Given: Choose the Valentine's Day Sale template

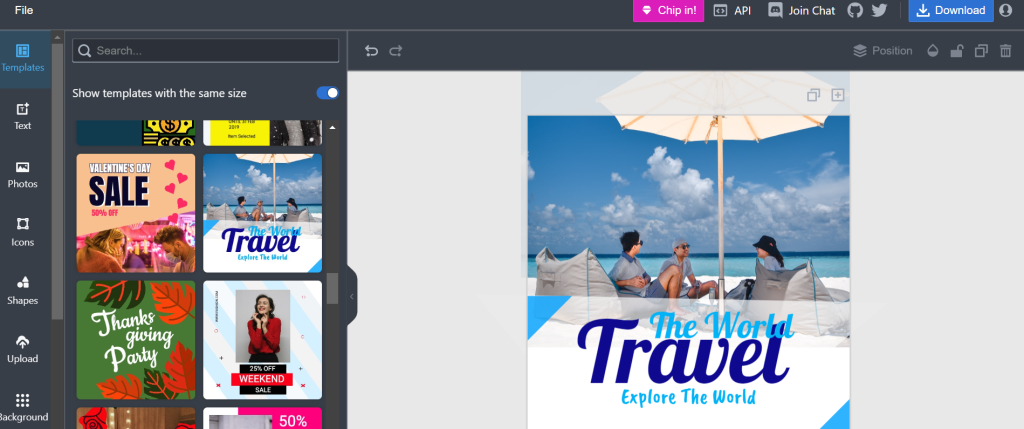Looking at the screenshot, I should point(136,213).
